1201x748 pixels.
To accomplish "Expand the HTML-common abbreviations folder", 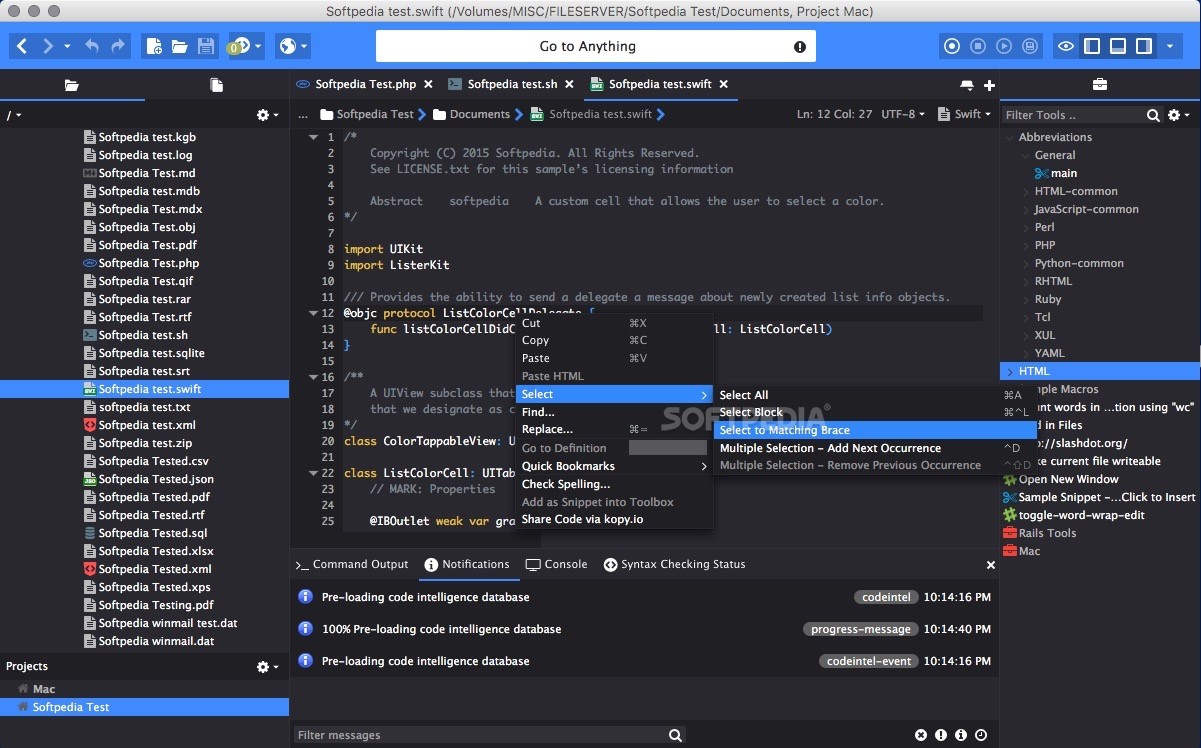I will tap(1026, 191).
